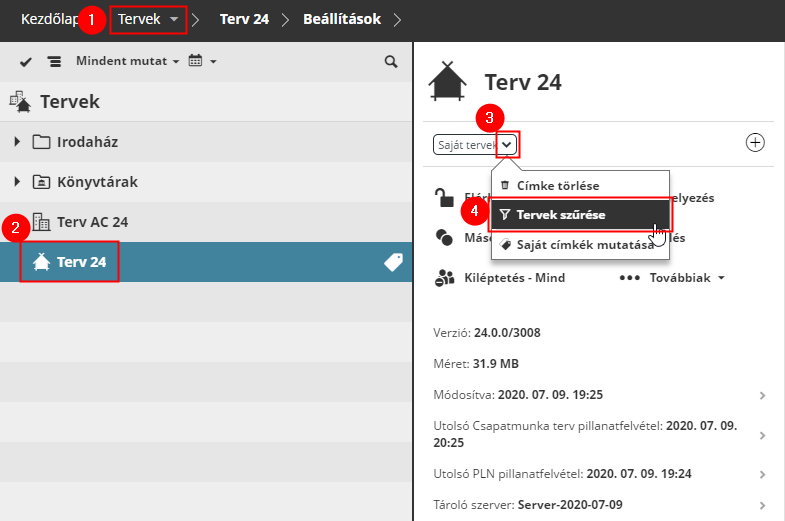The width and height of the screenshot is (785, 521).
Task: Click the Kiléptetés users icon
Action: point(445,278)
